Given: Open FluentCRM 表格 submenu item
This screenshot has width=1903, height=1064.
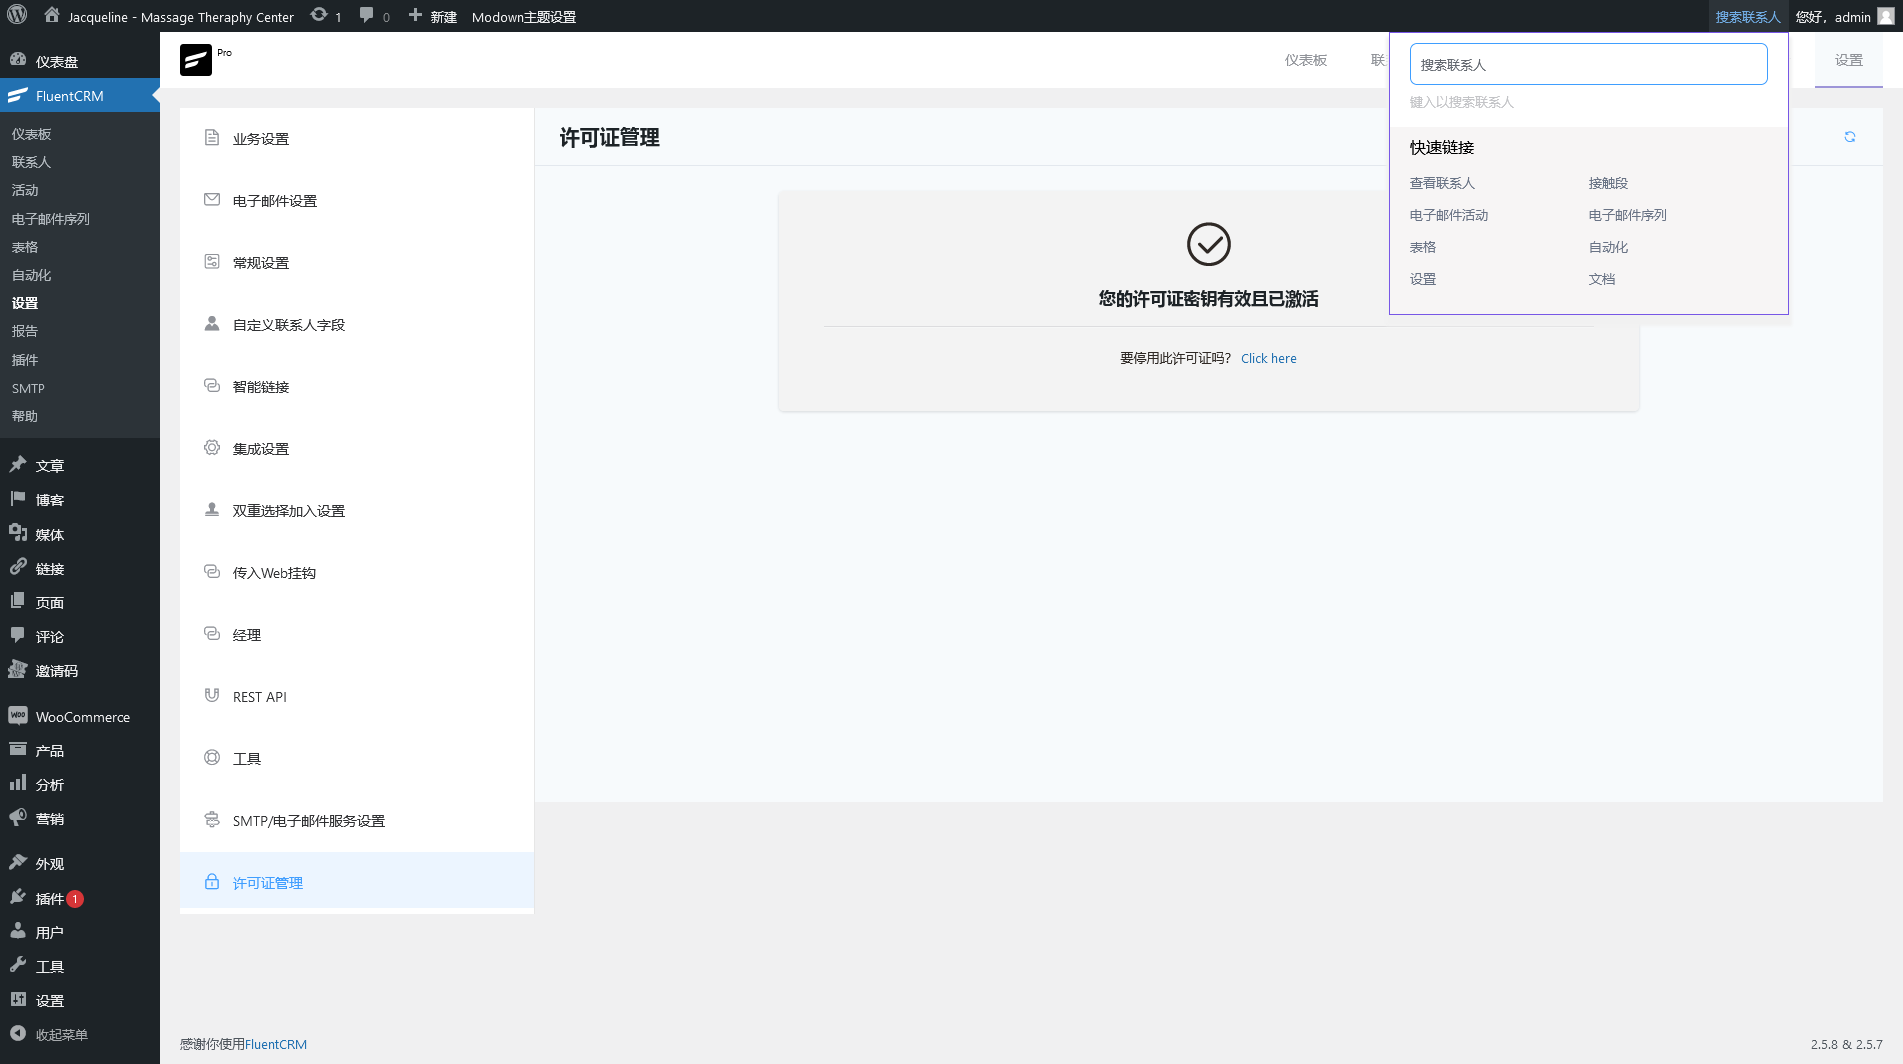Looking at the screenshot, I should (x=25, y=247).
